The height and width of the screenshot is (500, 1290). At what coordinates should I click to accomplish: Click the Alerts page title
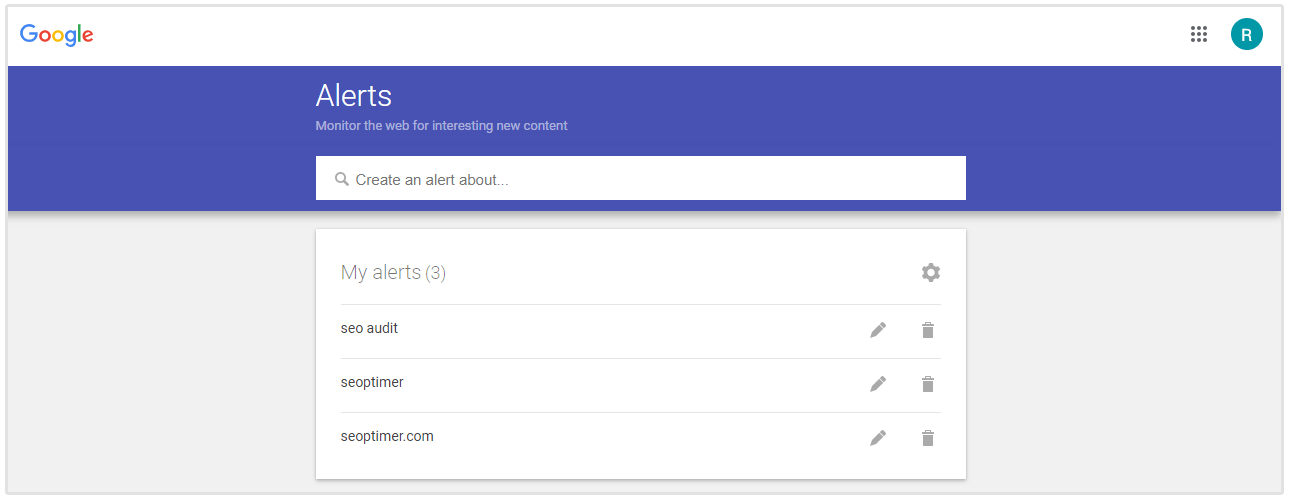click(353, 96)
